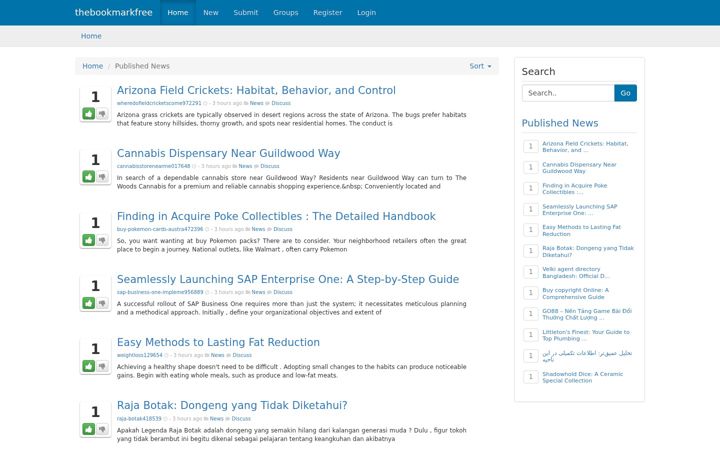This screenshot has height=450, width=720.
Task: Open sidebar link Seamlessly Launching SAP Enterprise One
Action: (579, 210)
